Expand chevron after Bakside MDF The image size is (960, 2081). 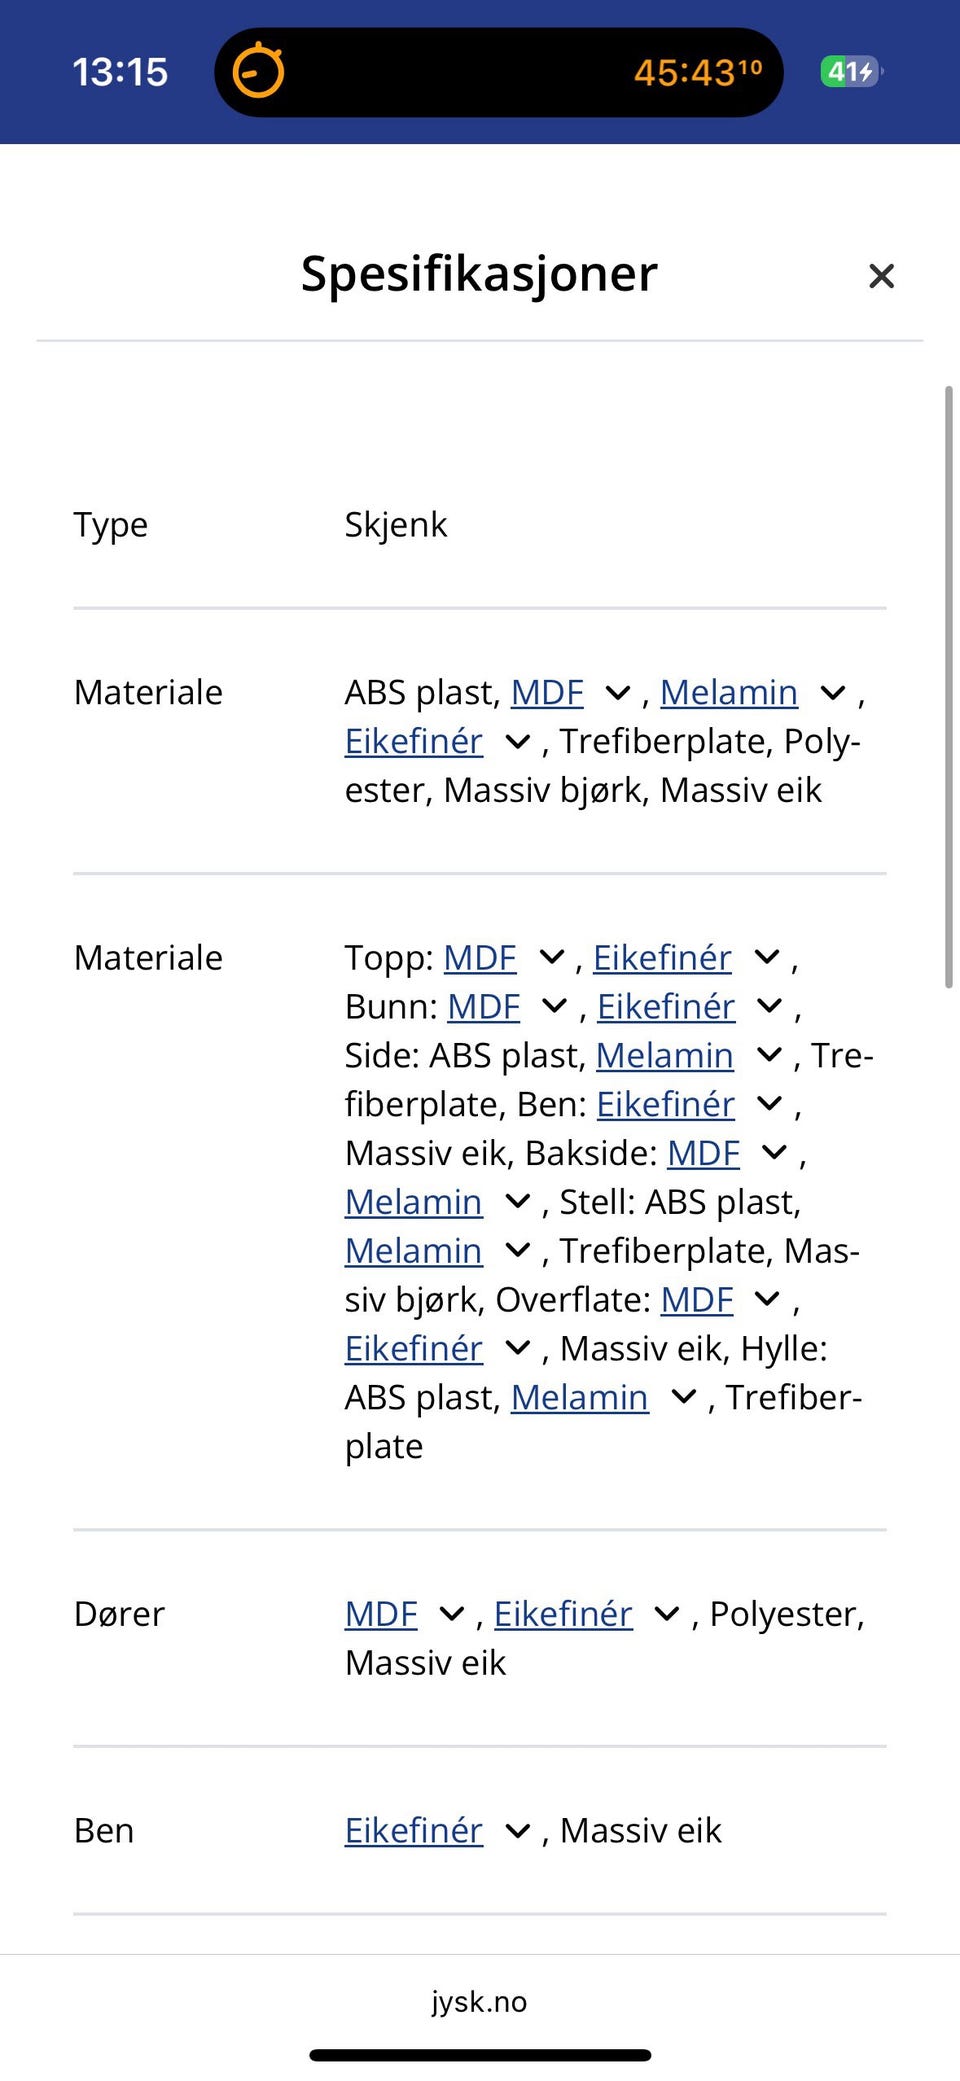(774, 1153)
